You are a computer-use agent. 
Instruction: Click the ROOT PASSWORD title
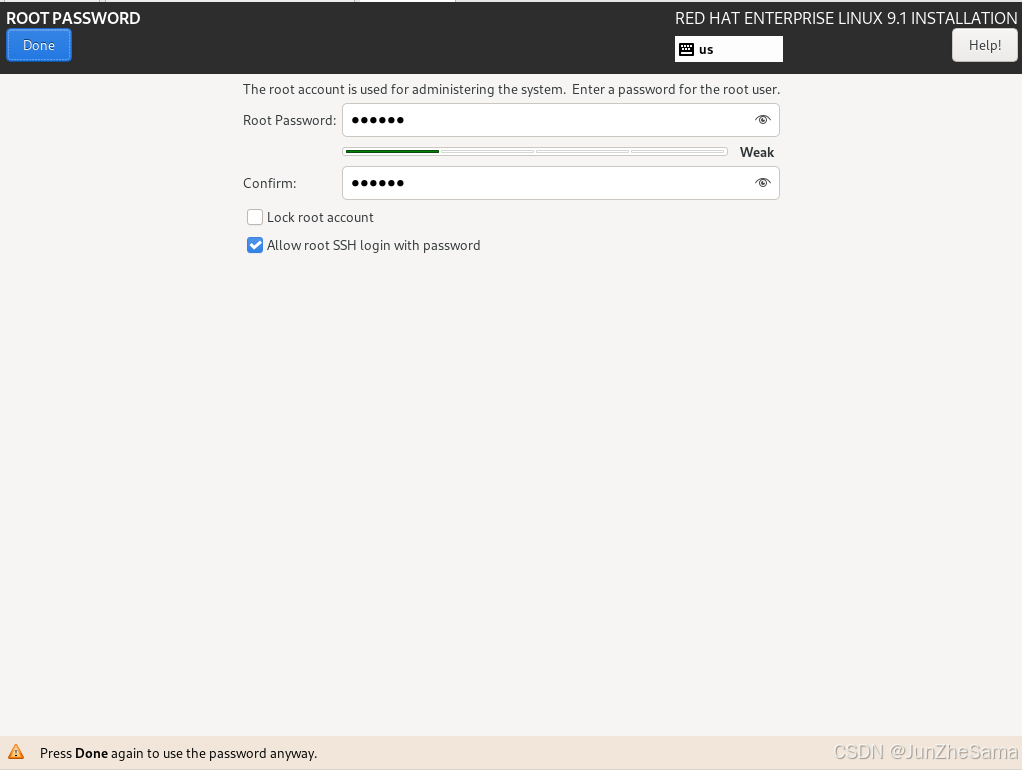pos(73,18)
